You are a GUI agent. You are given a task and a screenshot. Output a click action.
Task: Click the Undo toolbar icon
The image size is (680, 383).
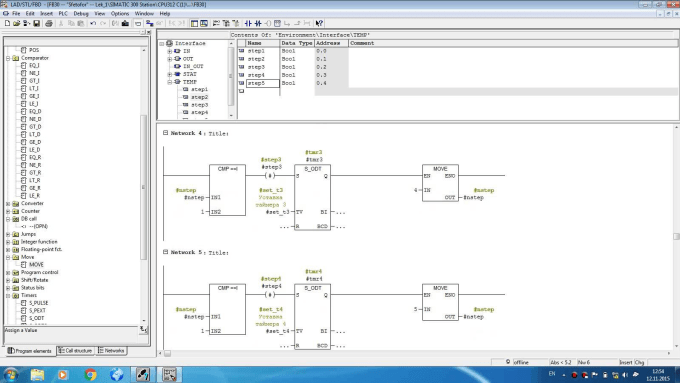(x=93, y=23)
